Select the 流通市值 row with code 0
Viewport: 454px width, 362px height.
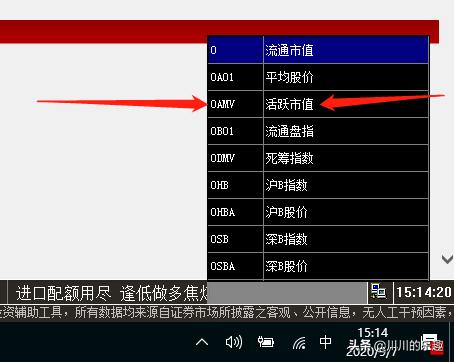pyautogui.click(x=318, y=50)
